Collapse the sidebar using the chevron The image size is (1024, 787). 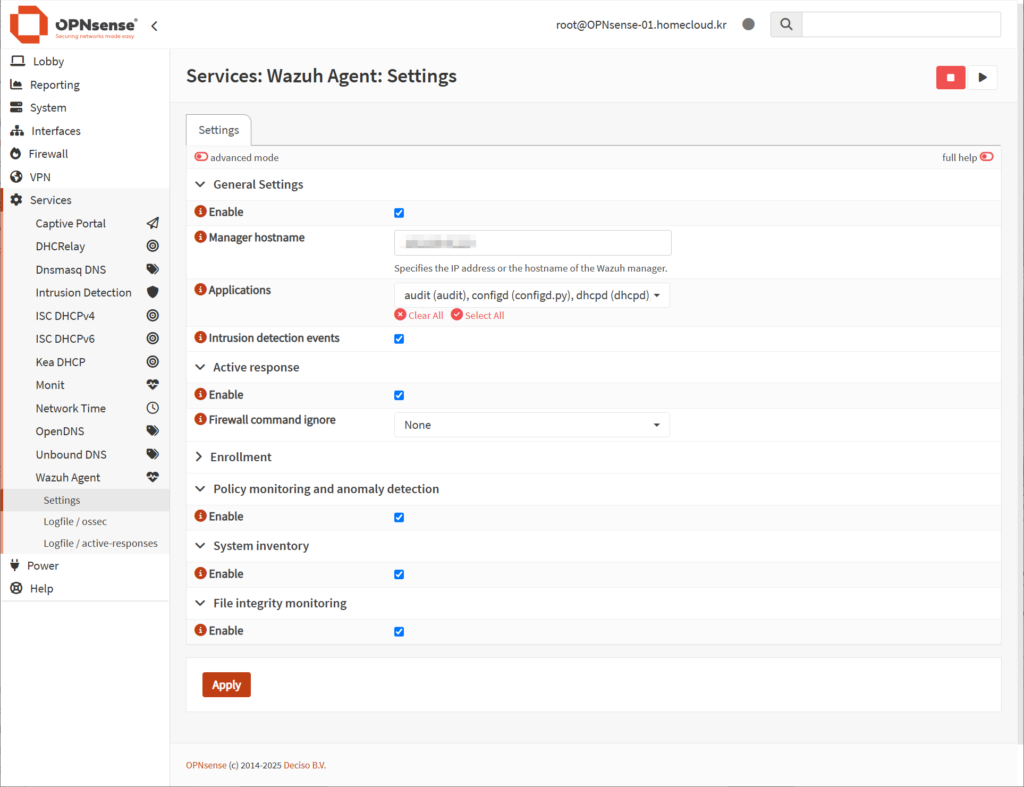154,25
